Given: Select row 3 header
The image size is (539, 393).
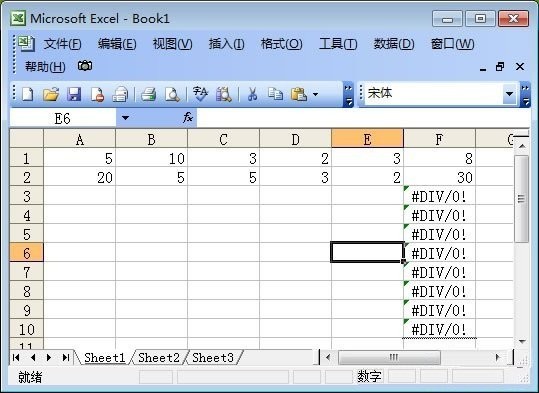Looking at the screenshot, I should [x=26, y=196].
